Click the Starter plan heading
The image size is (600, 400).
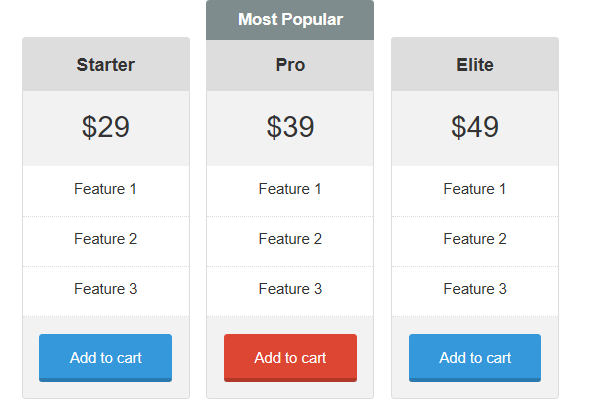tap(105, 65)
